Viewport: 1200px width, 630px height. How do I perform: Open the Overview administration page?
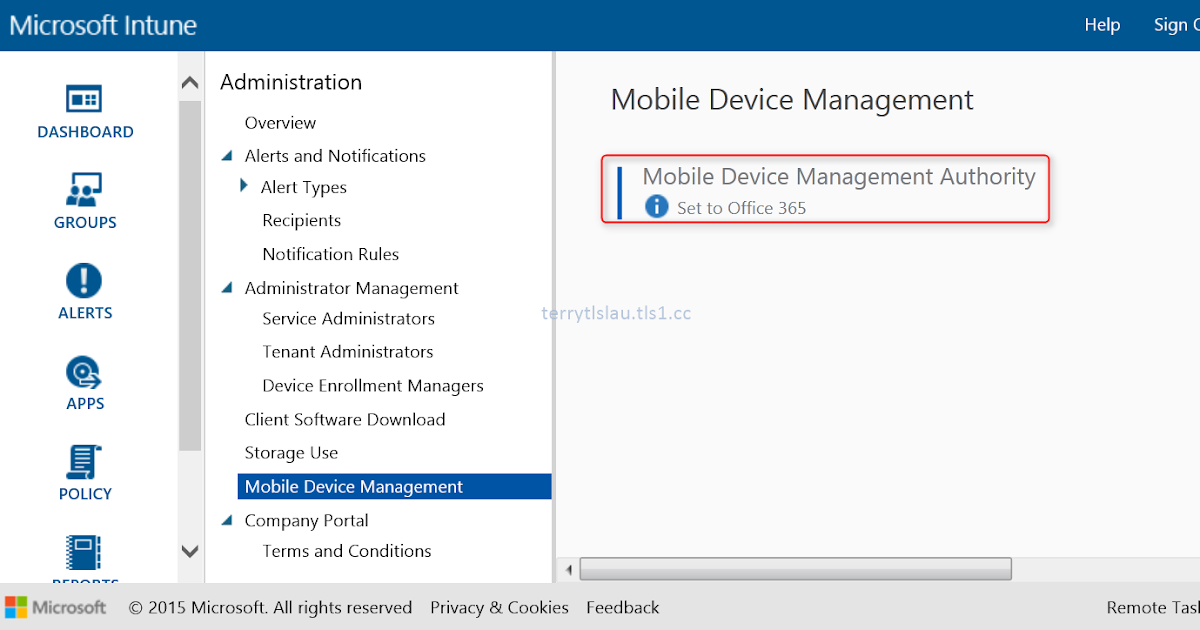tap(280, 122)
